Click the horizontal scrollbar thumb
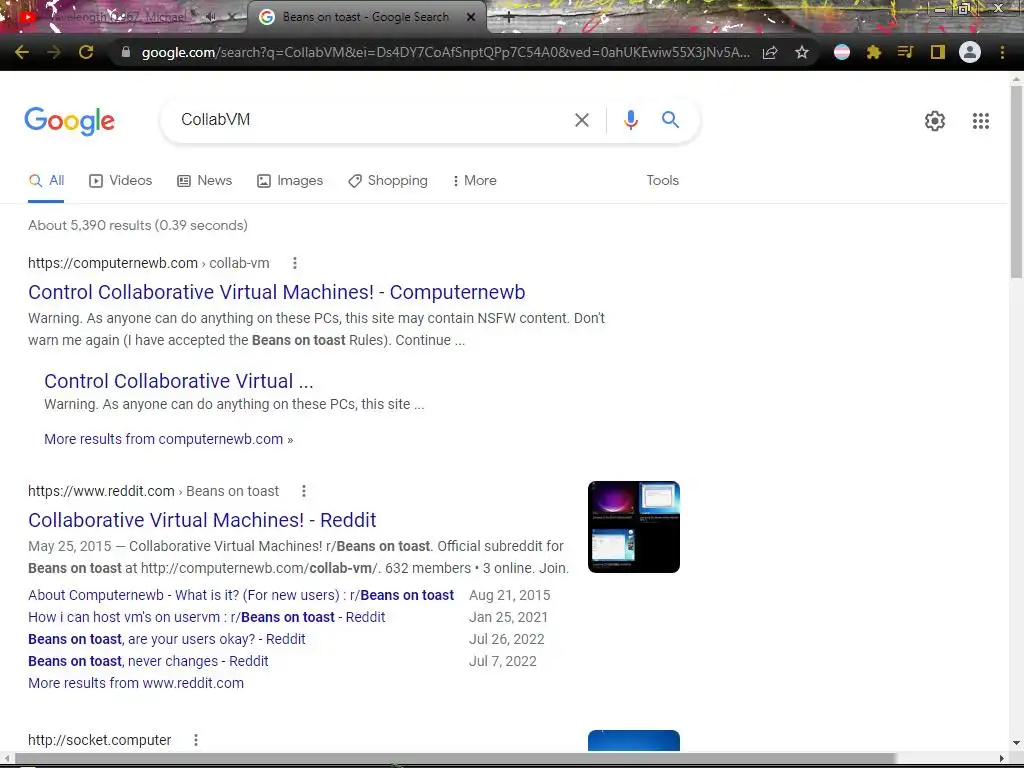Screen dimensions: 1024x768 tap(455, 758)
